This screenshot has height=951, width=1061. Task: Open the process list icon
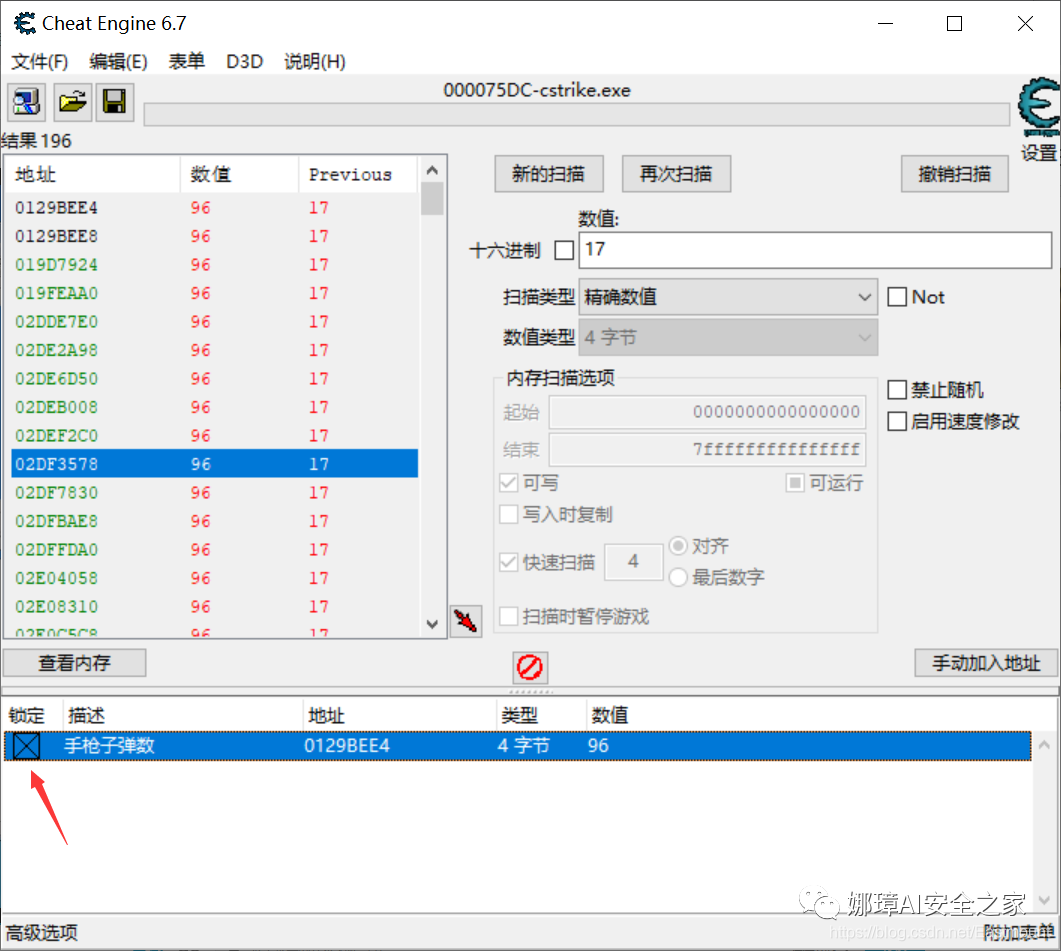[x=26, y=102]
